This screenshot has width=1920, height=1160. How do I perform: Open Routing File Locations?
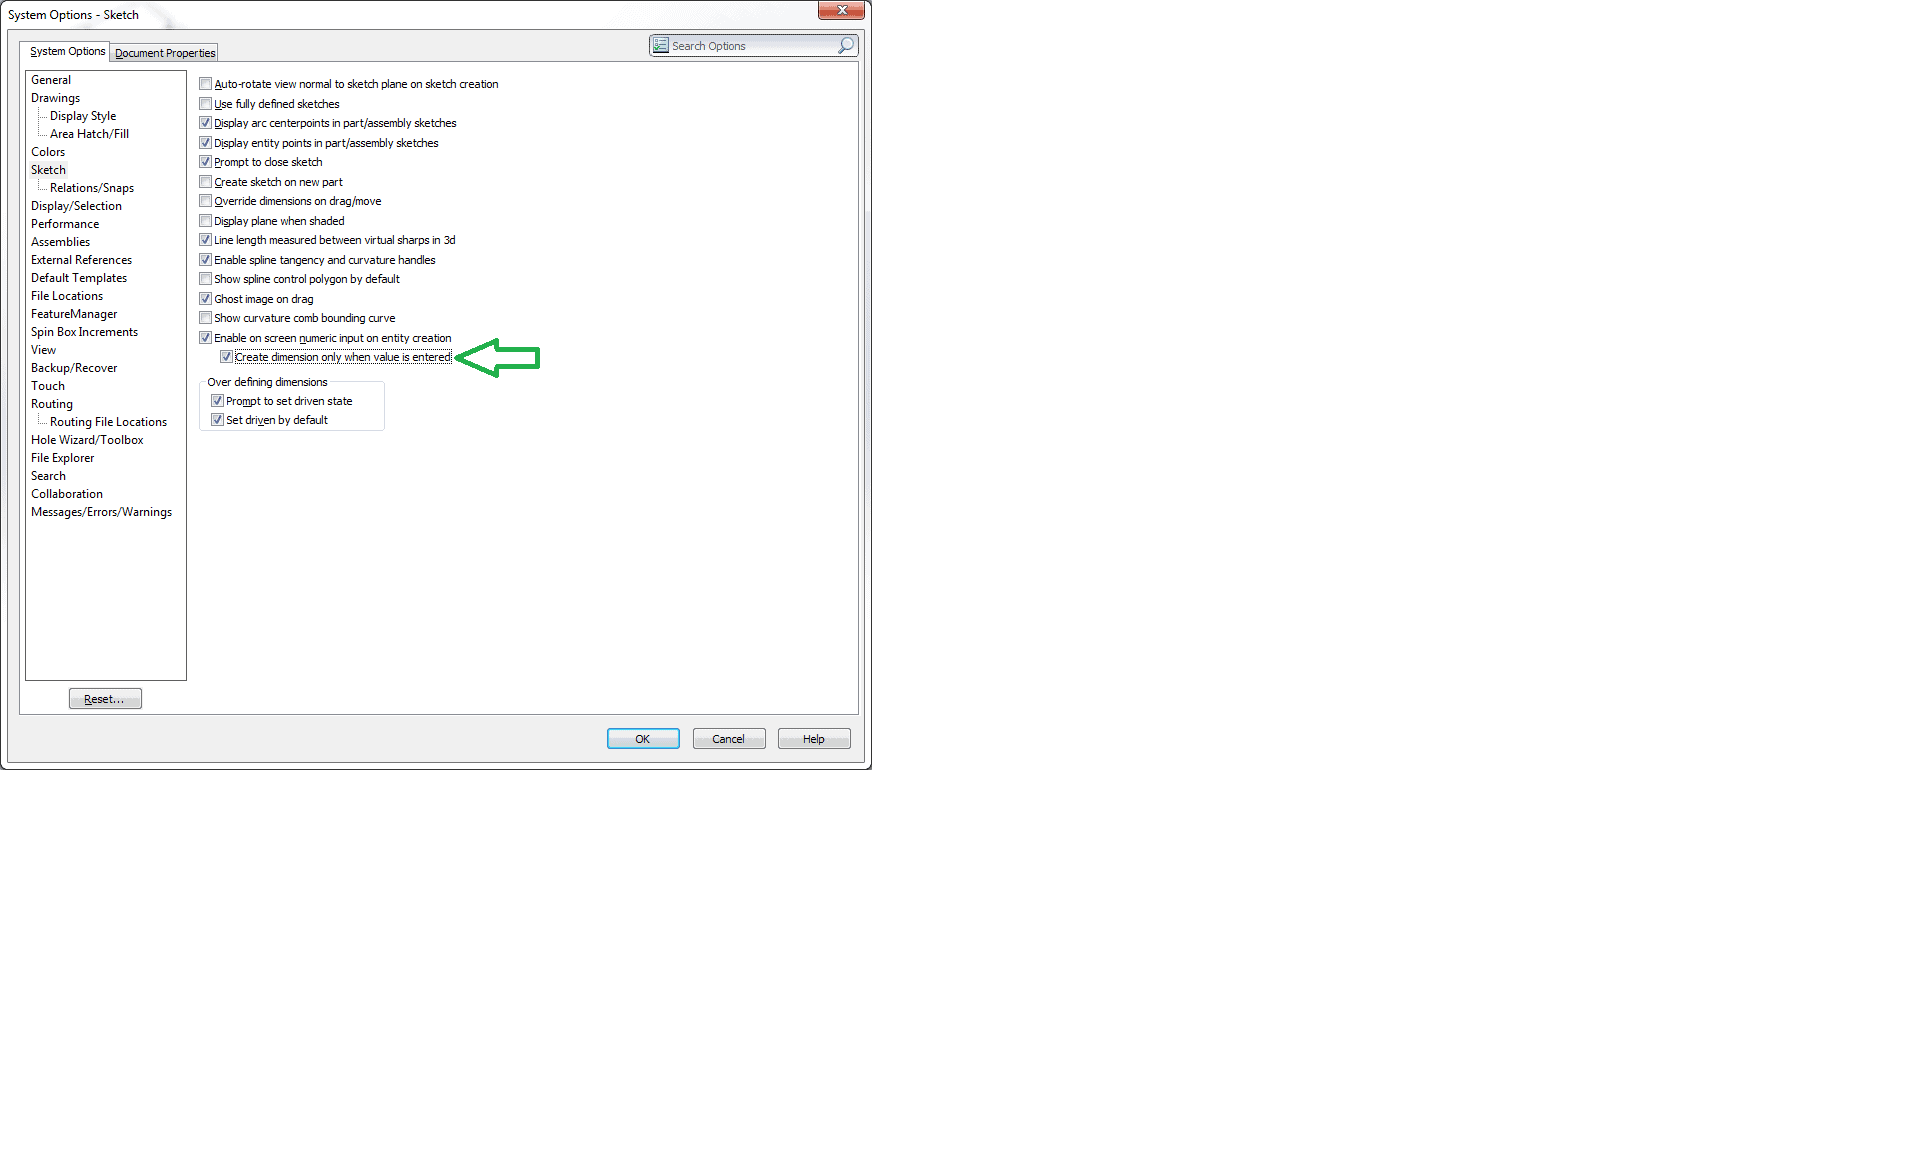pyautogui.click(x=108, y=422)
